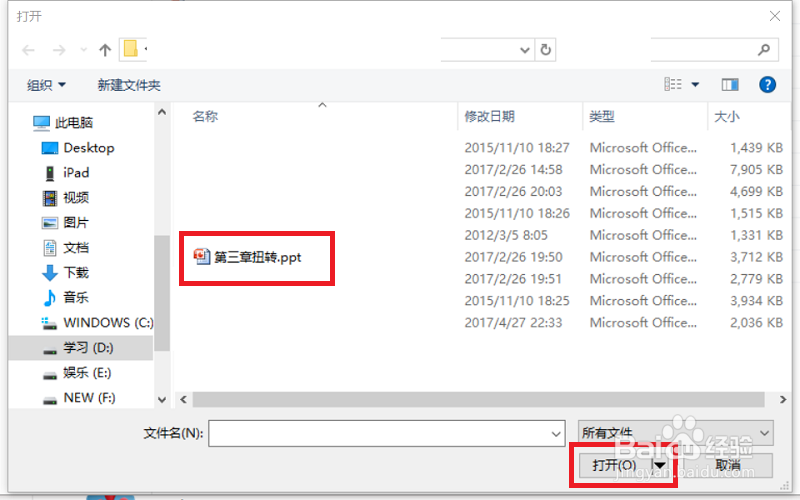Select 此电脑 in the navigation tree

(63, 122)
